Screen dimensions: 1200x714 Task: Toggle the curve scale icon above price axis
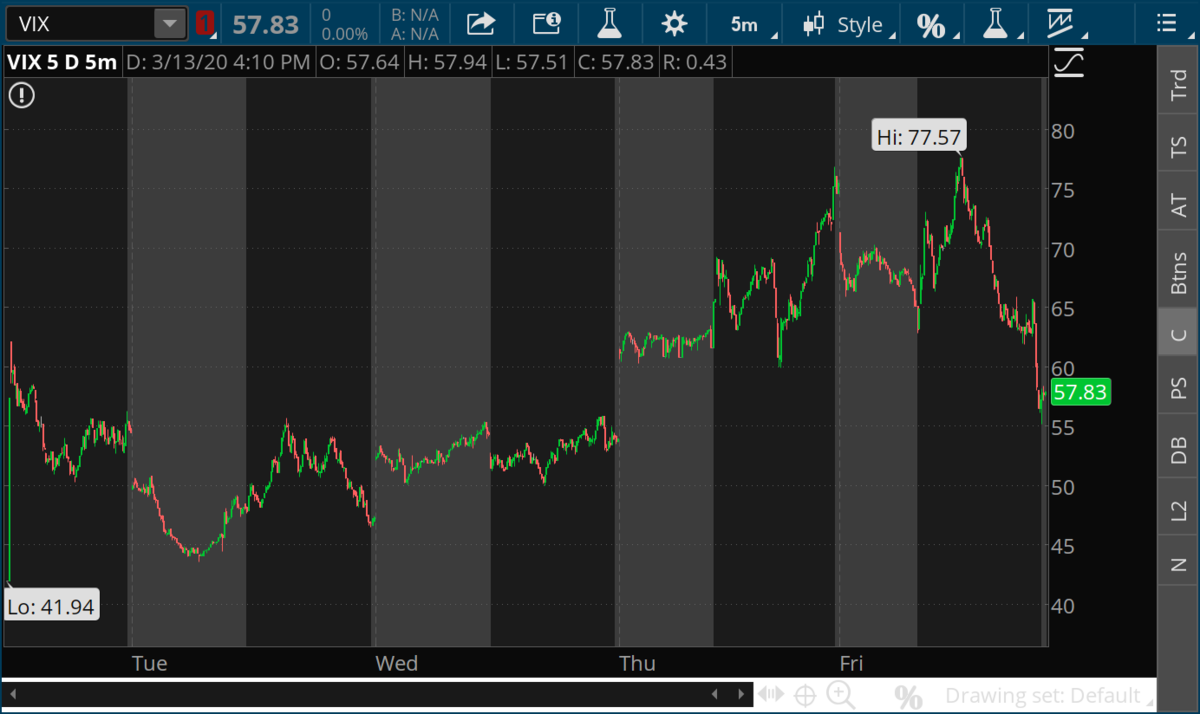coord(1070,64)
